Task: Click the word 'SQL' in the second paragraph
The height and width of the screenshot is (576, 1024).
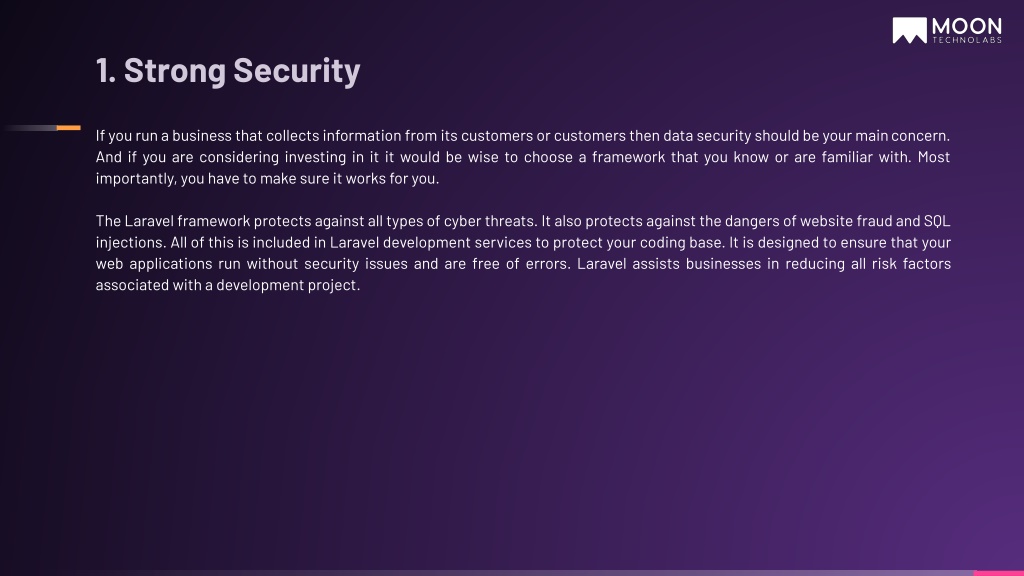Action: coord(937,221)
